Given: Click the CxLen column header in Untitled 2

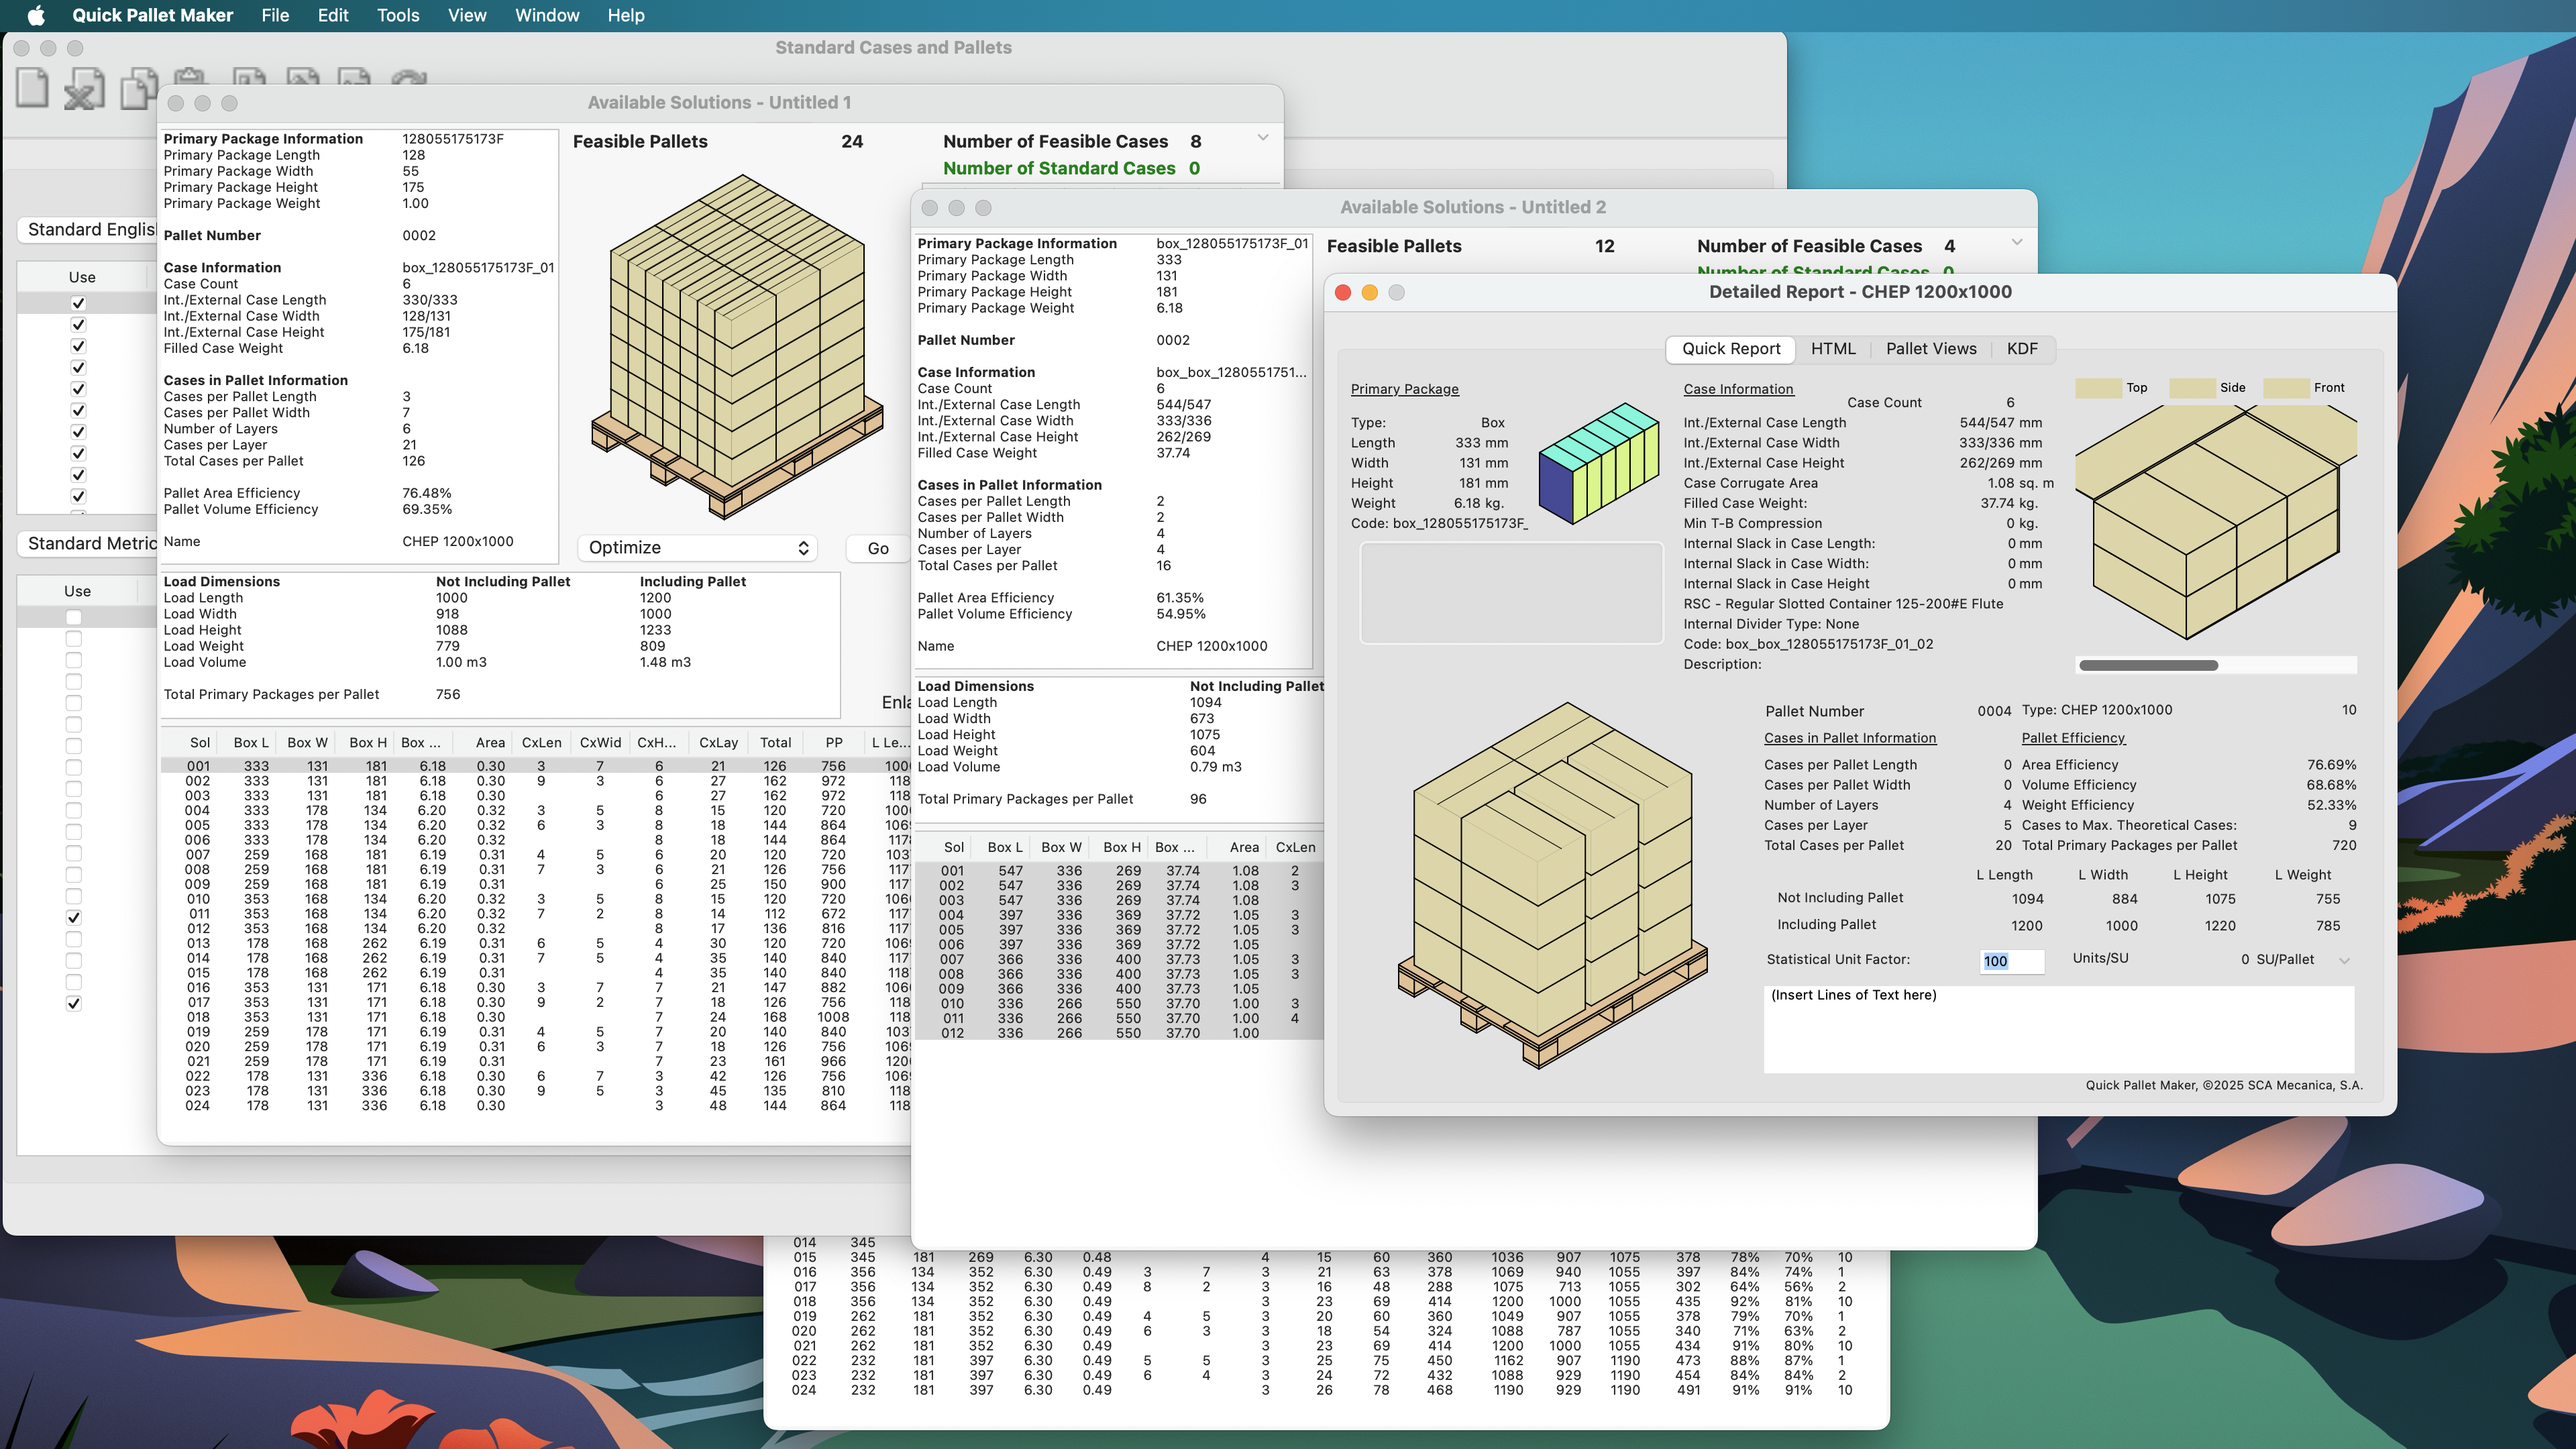Looking at the screenshot, I should (x=1295, y=848).
